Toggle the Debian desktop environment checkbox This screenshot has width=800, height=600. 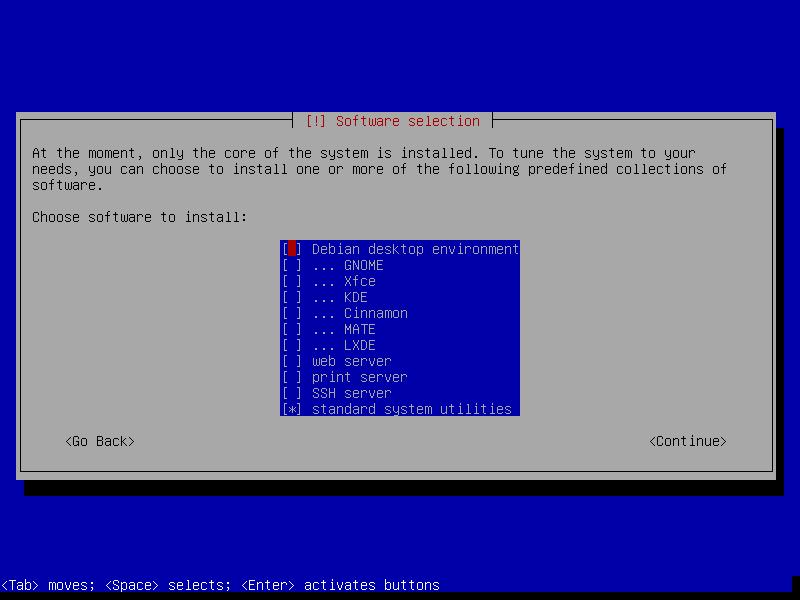click(x=292, y=249)
